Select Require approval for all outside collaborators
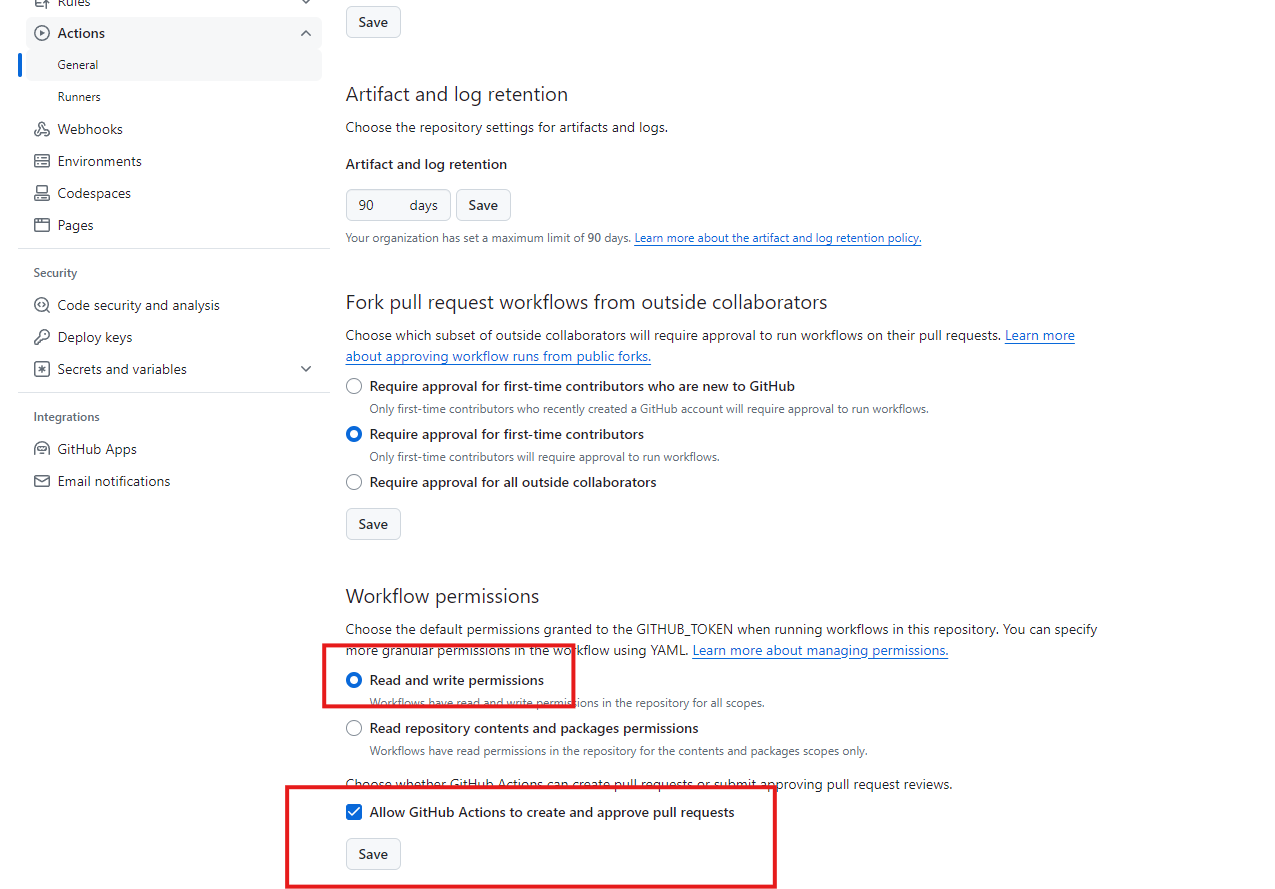 [353, 481]
